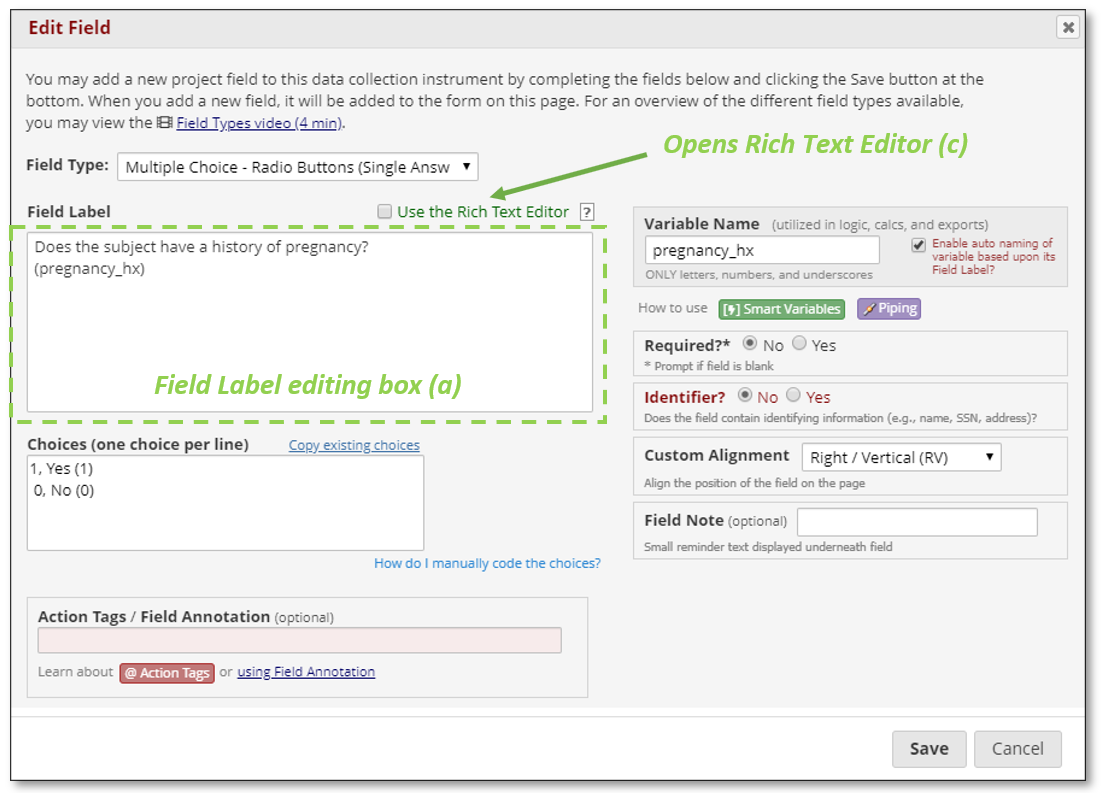This screenshot has height=793, width=1101.
Task: Click Save button
Action: (928, 748)
